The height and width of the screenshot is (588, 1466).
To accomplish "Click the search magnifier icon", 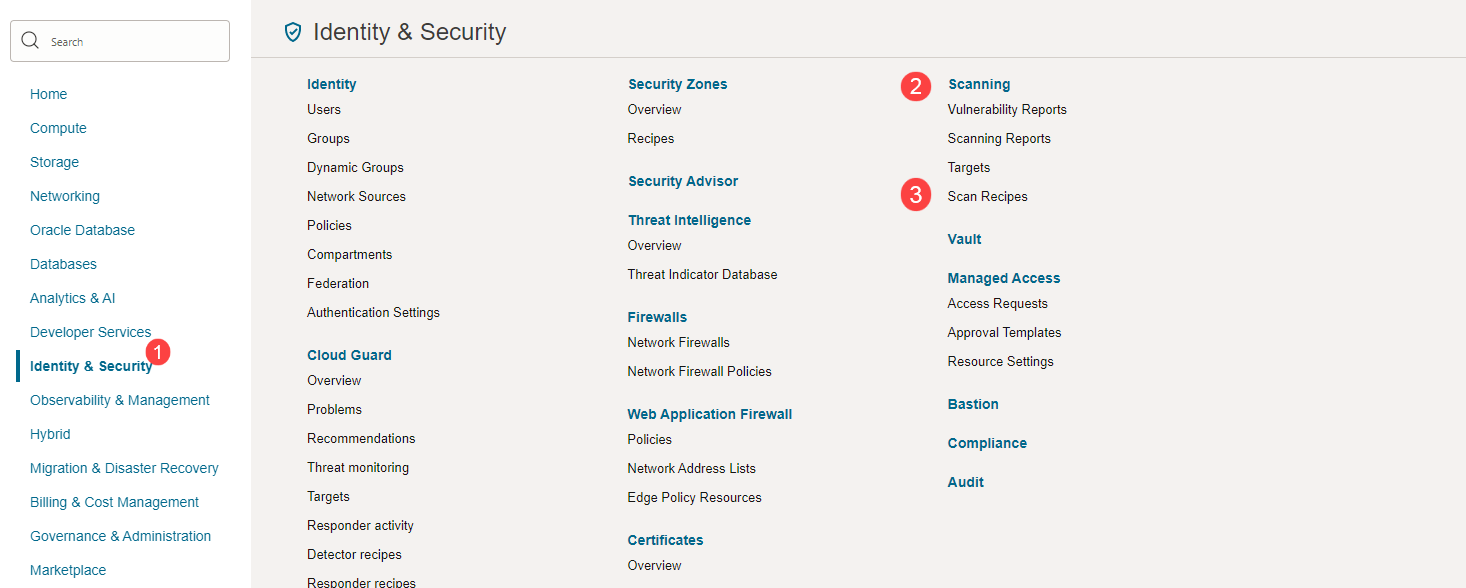I will click(30, 41).
